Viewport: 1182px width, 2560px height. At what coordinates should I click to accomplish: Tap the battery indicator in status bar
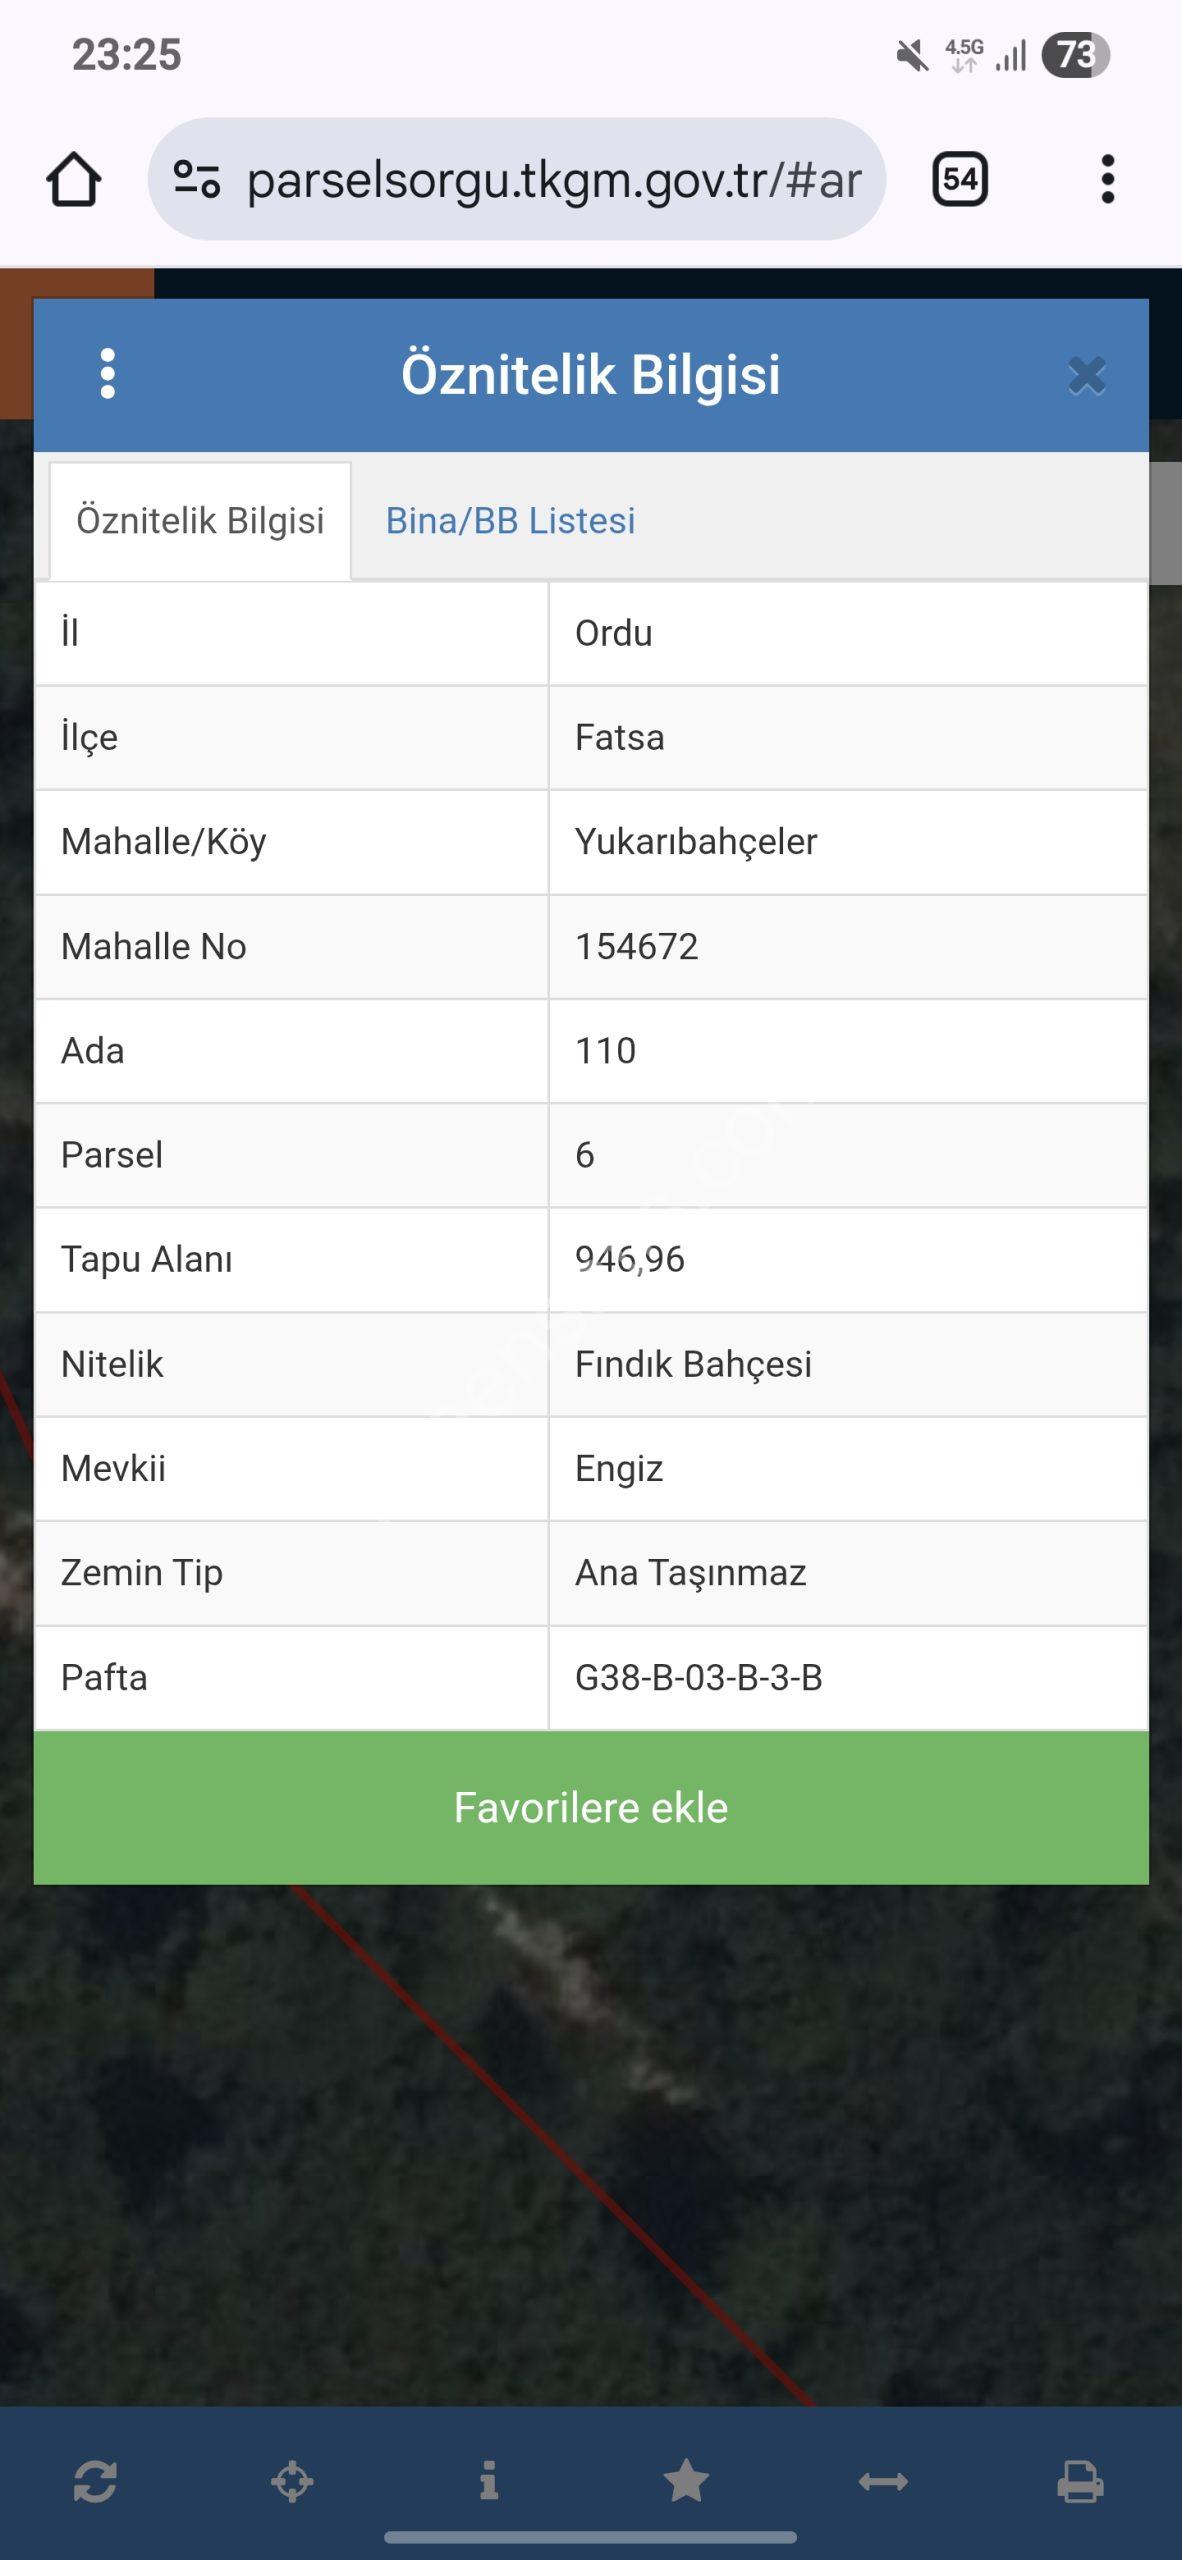pyautogui.click(x=1075, y=55)
